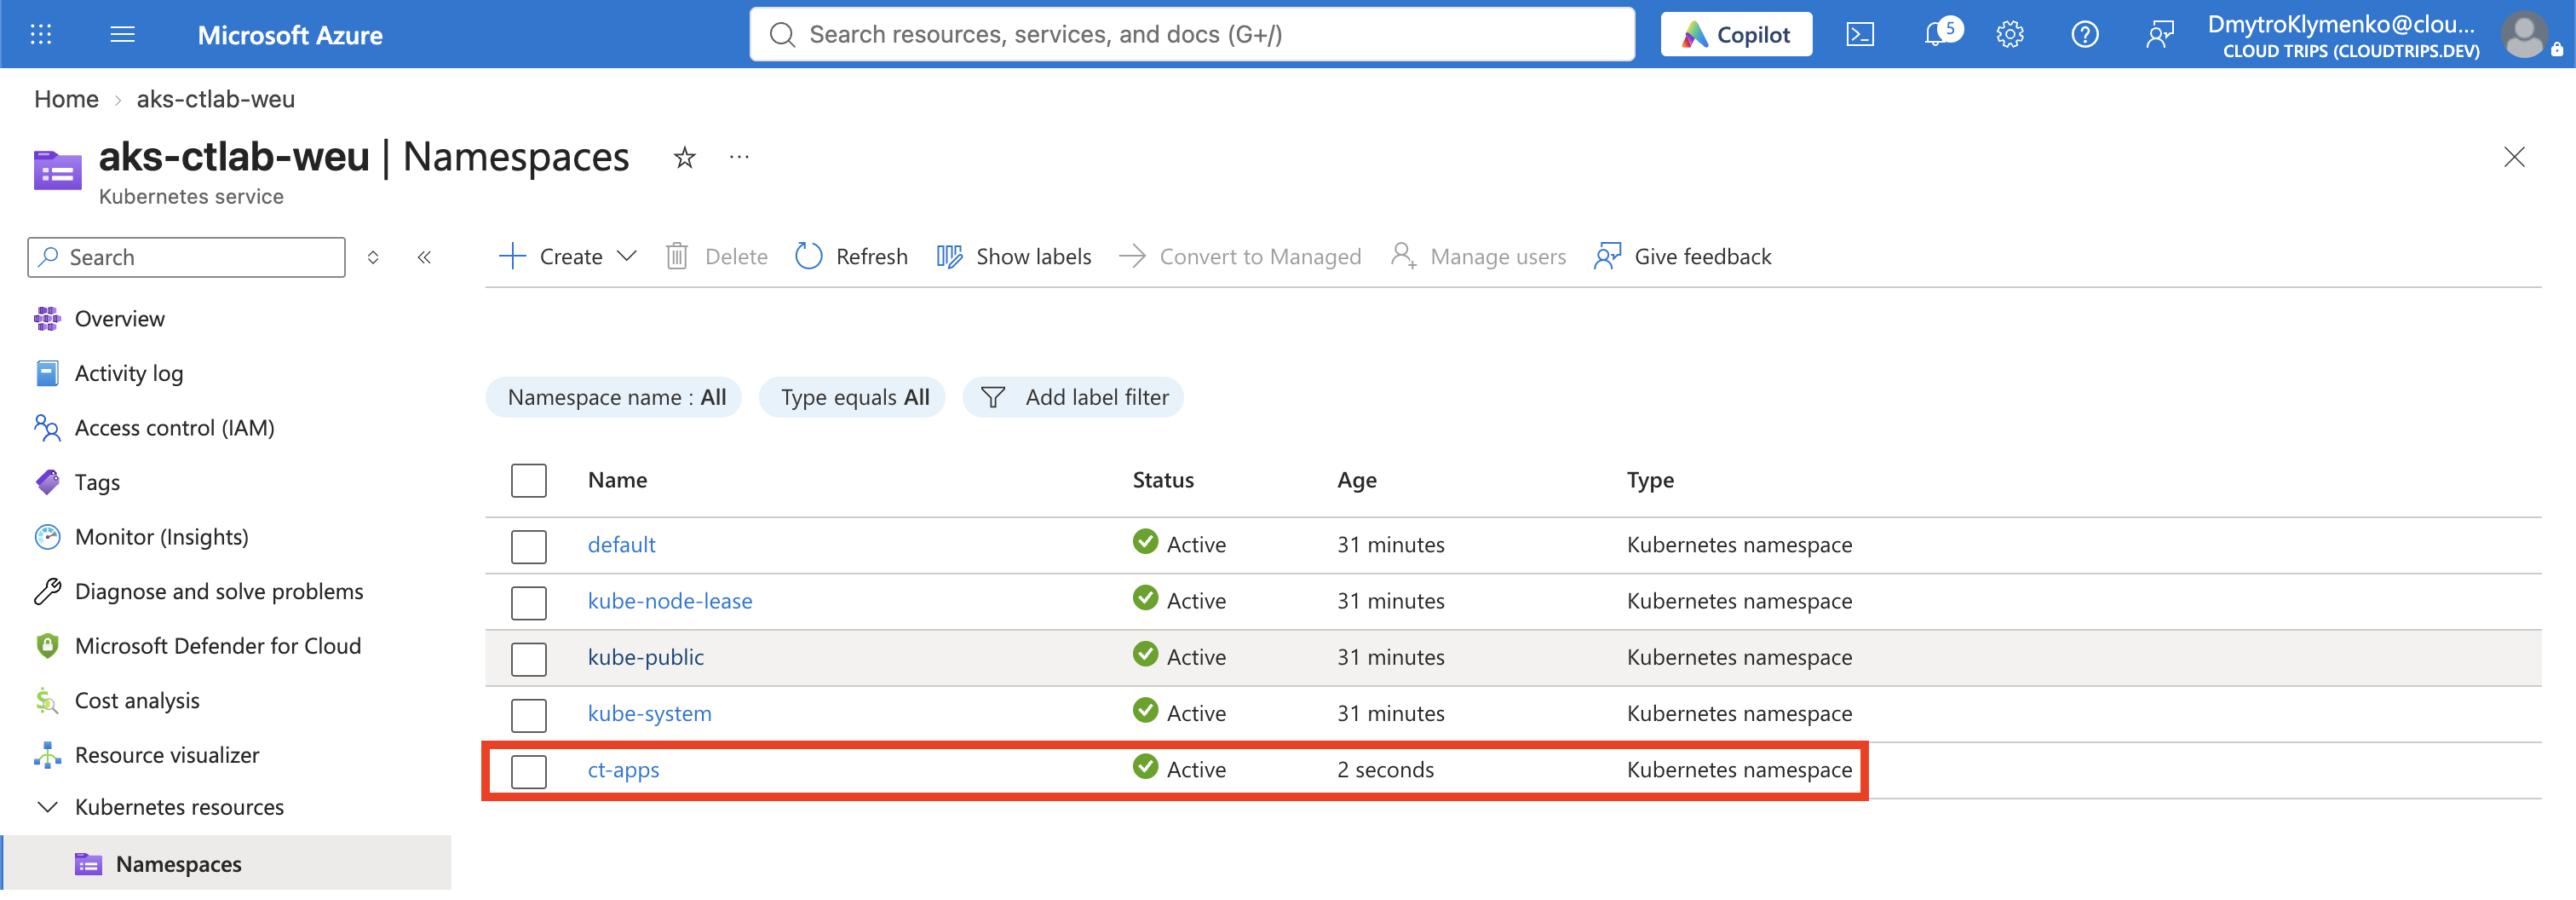Sort by the Age column header
Viewport: 2576px width, 900px height.
pos(1356,480)
